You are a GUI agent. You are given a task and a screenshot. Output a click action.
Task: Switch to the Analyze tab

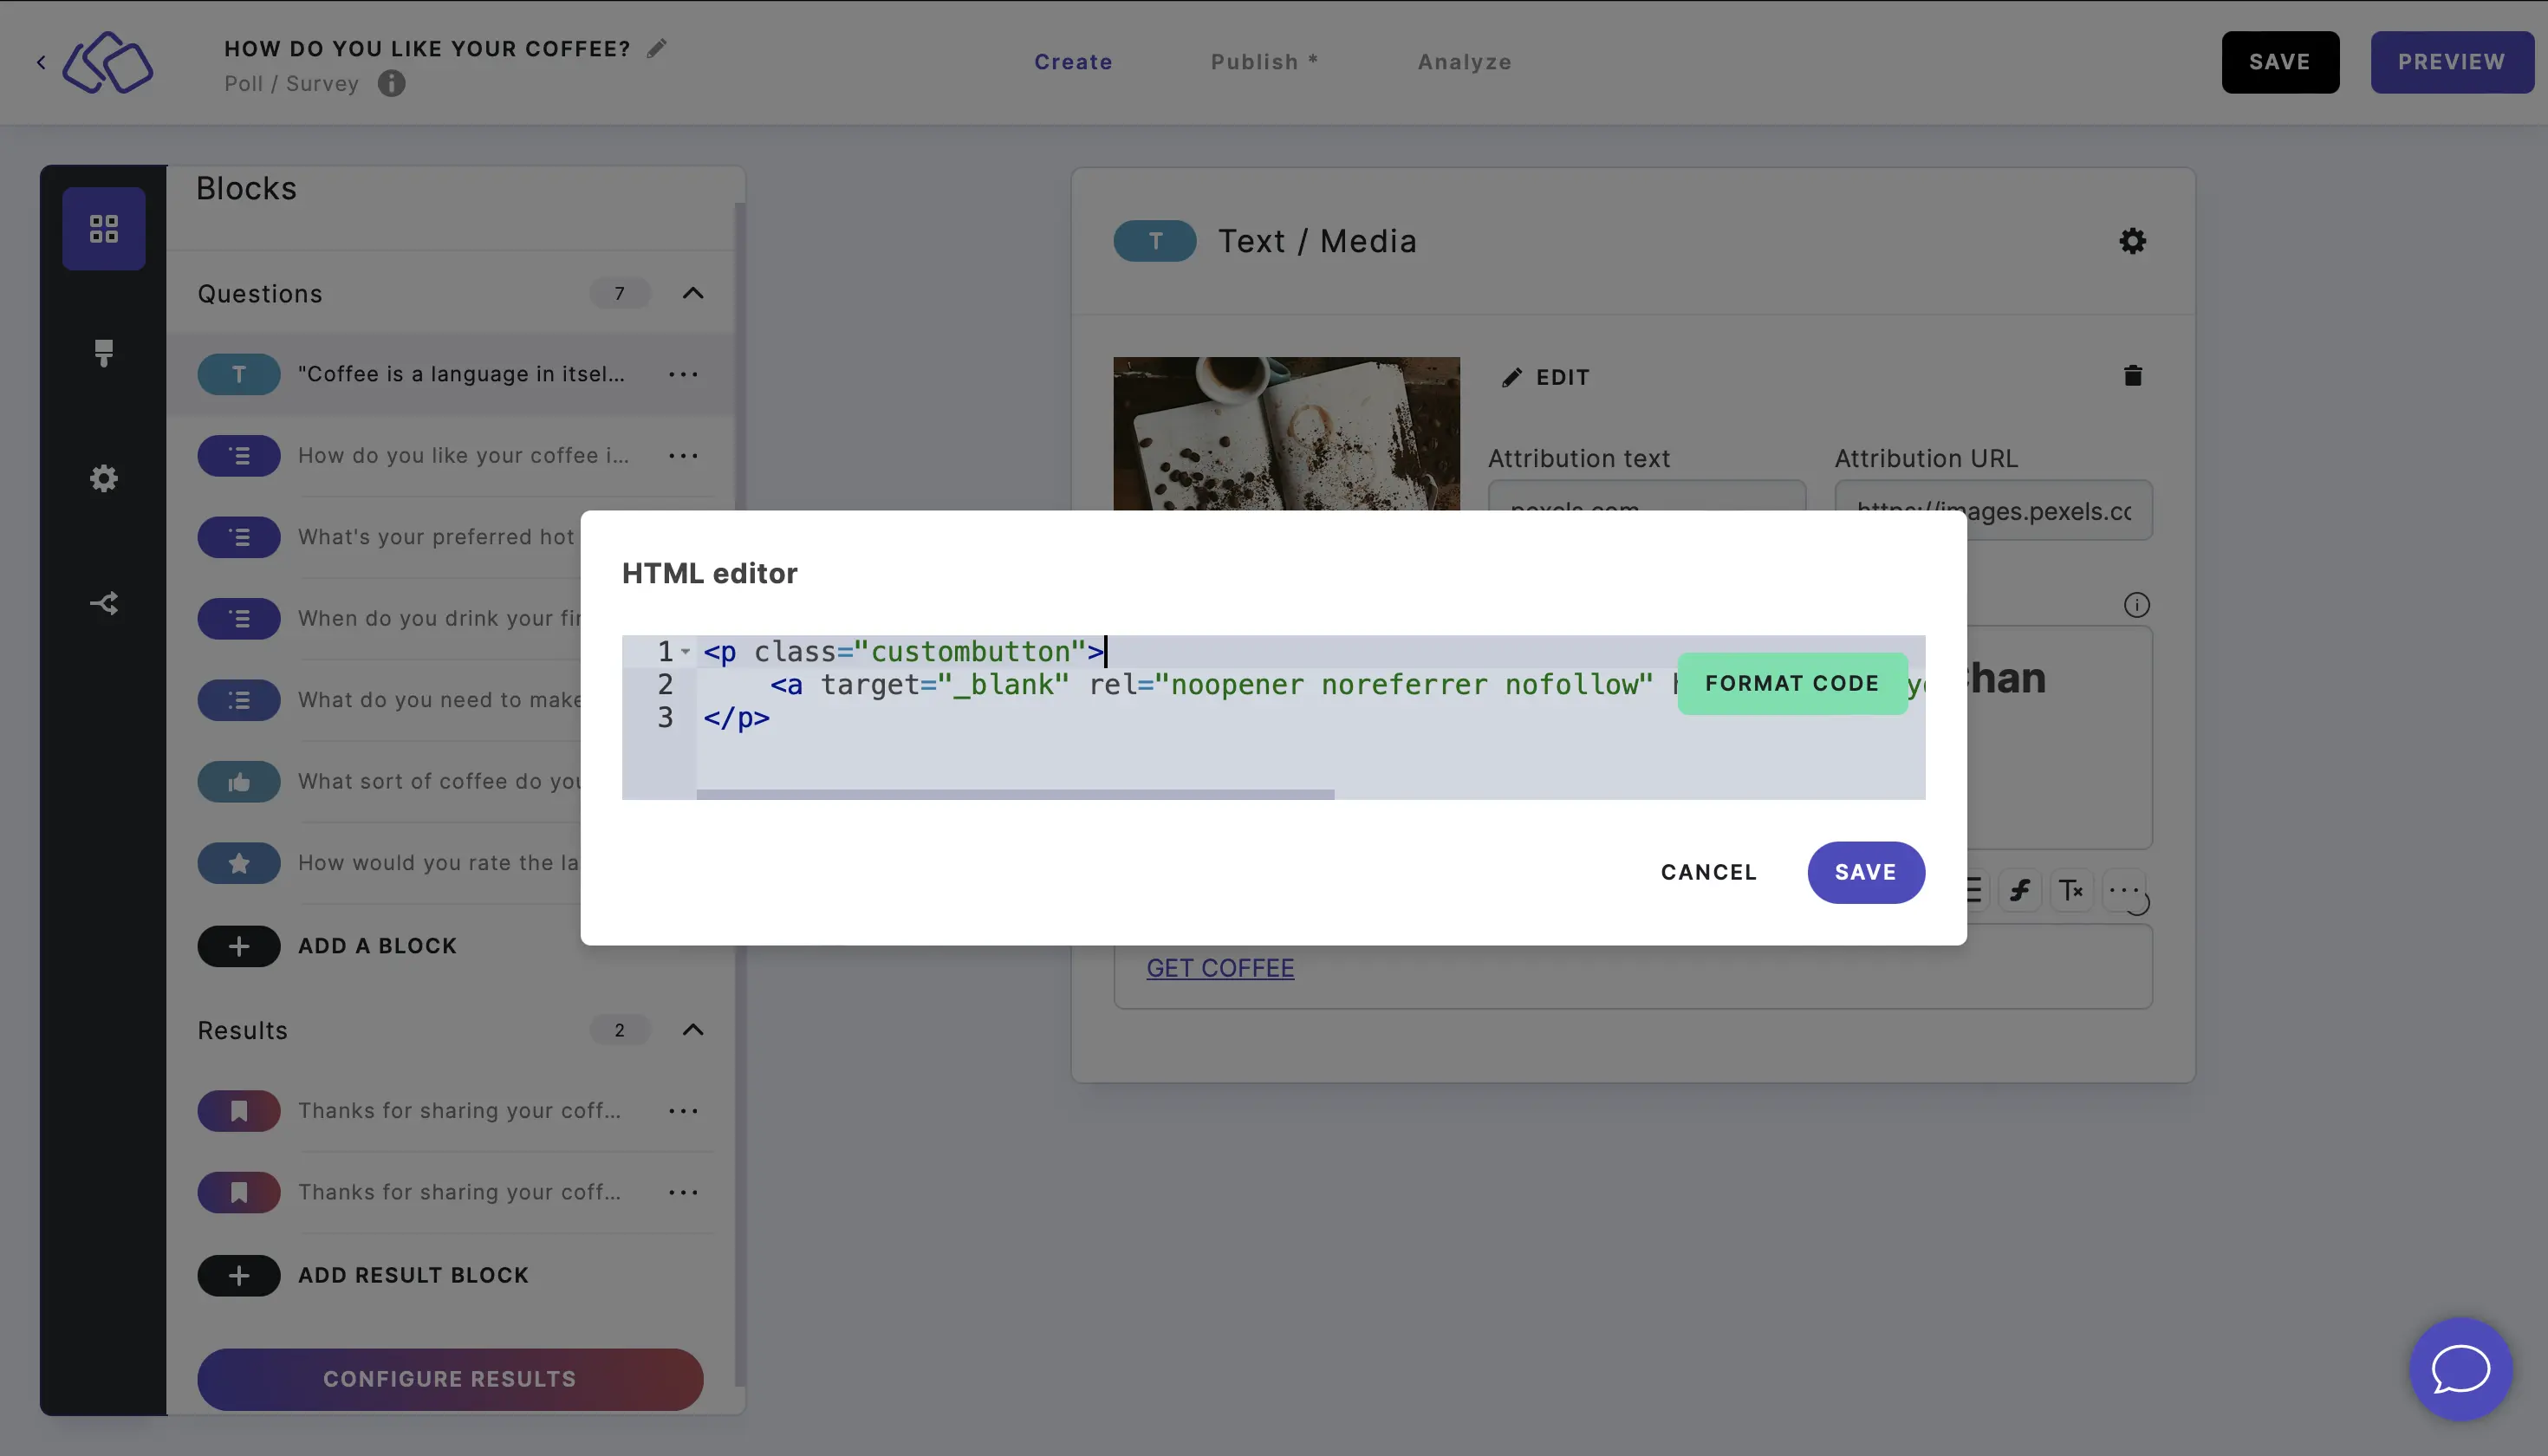pos(1465,62)
